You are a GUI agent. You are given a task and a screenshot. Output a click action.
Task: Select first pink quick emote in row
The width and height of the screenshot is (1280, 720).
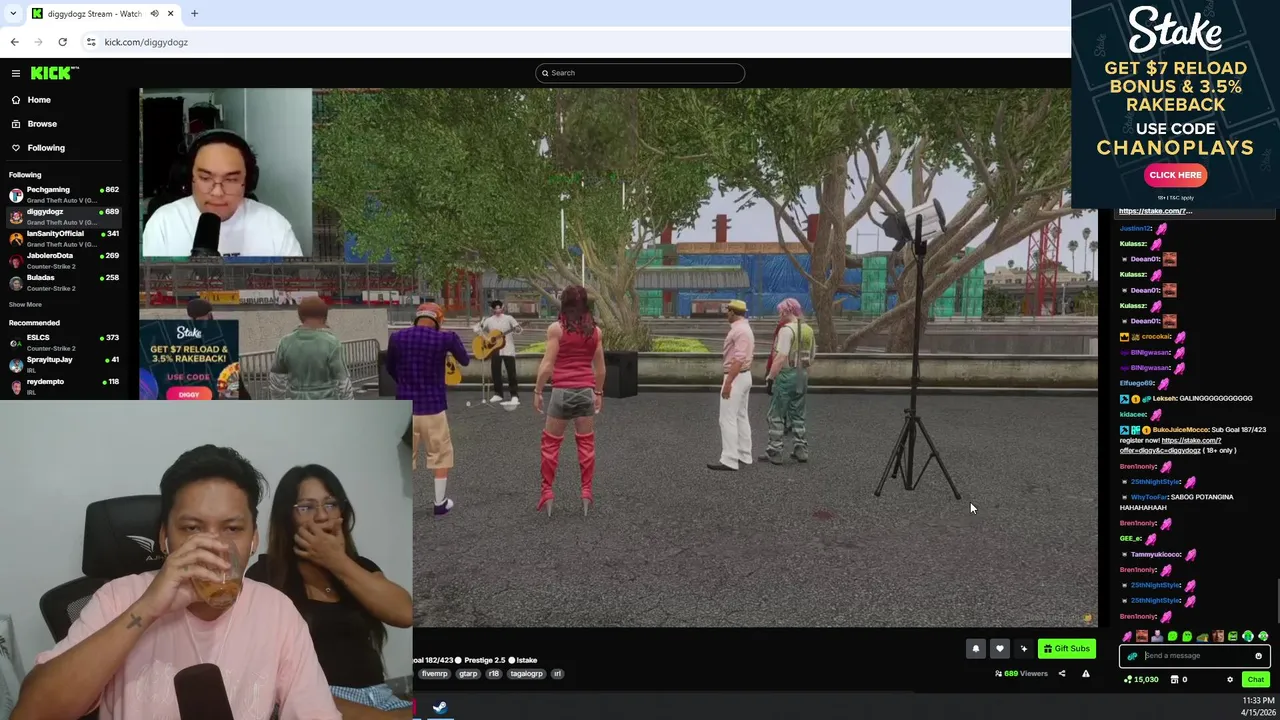point(1127,636)
